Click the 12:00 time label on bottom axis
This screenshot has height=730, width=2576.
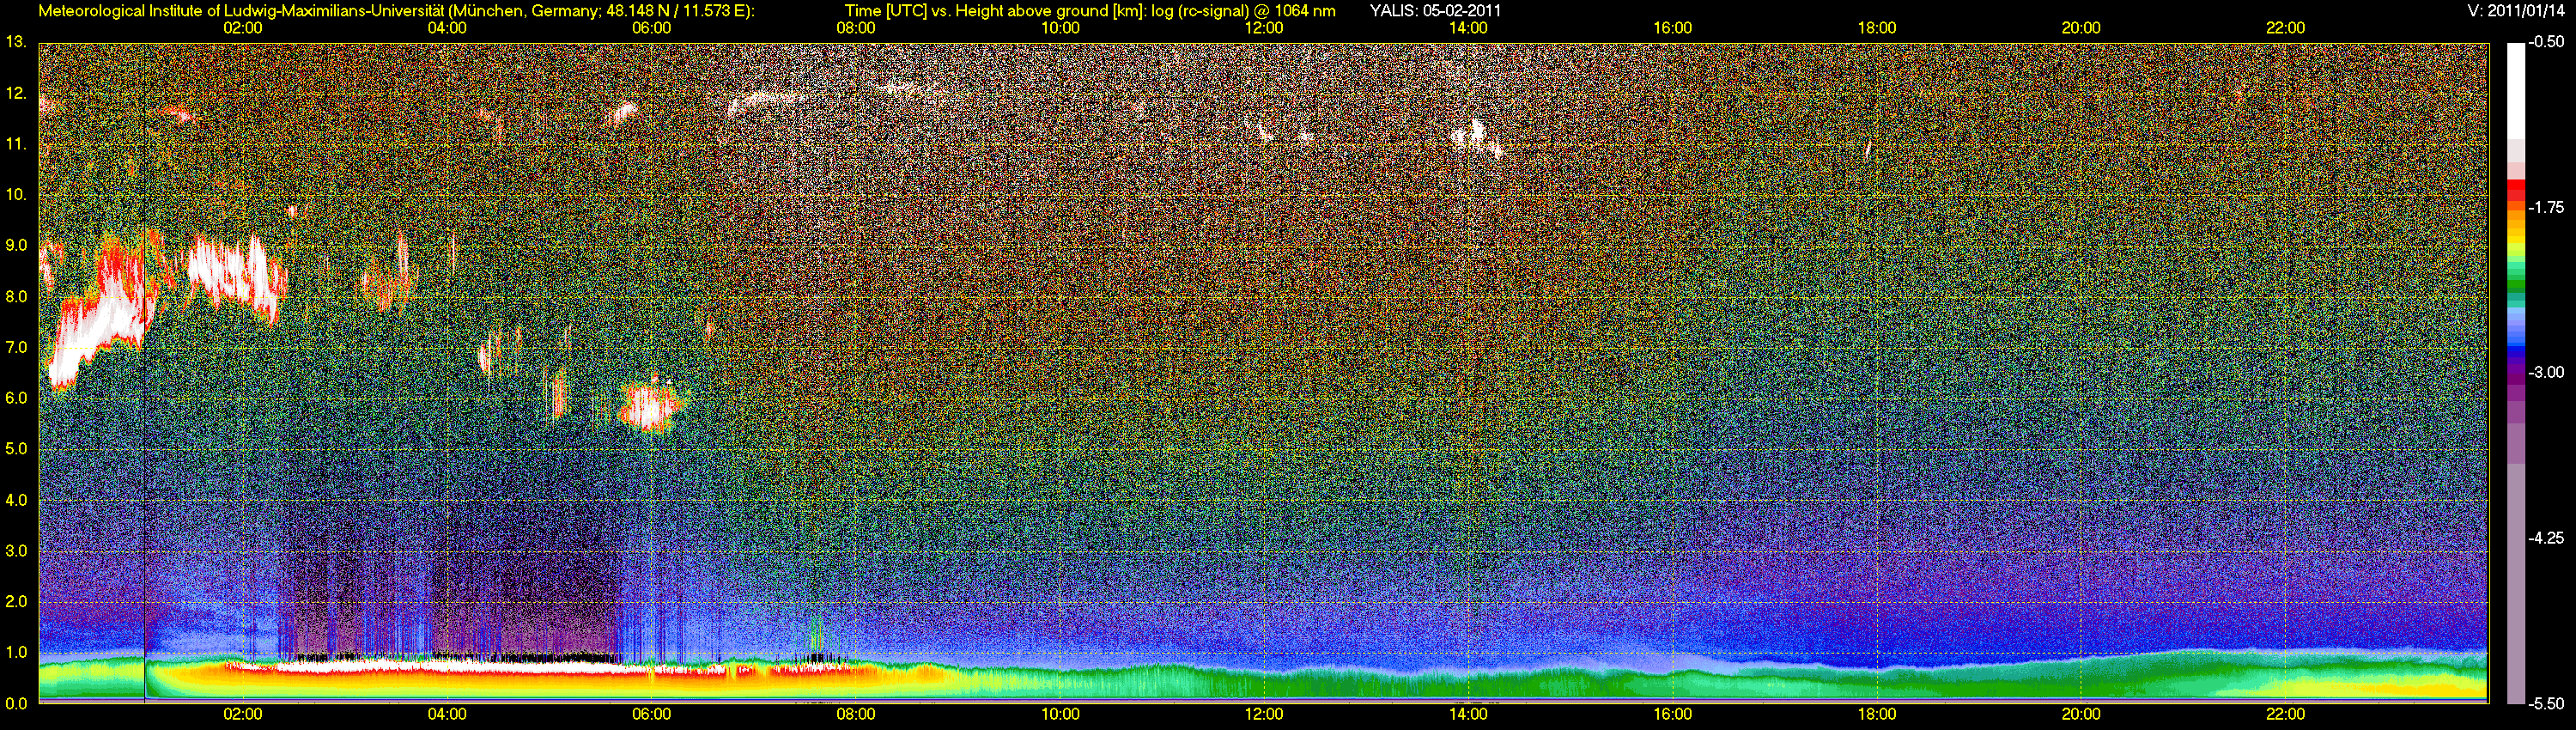click(1264, 714)
